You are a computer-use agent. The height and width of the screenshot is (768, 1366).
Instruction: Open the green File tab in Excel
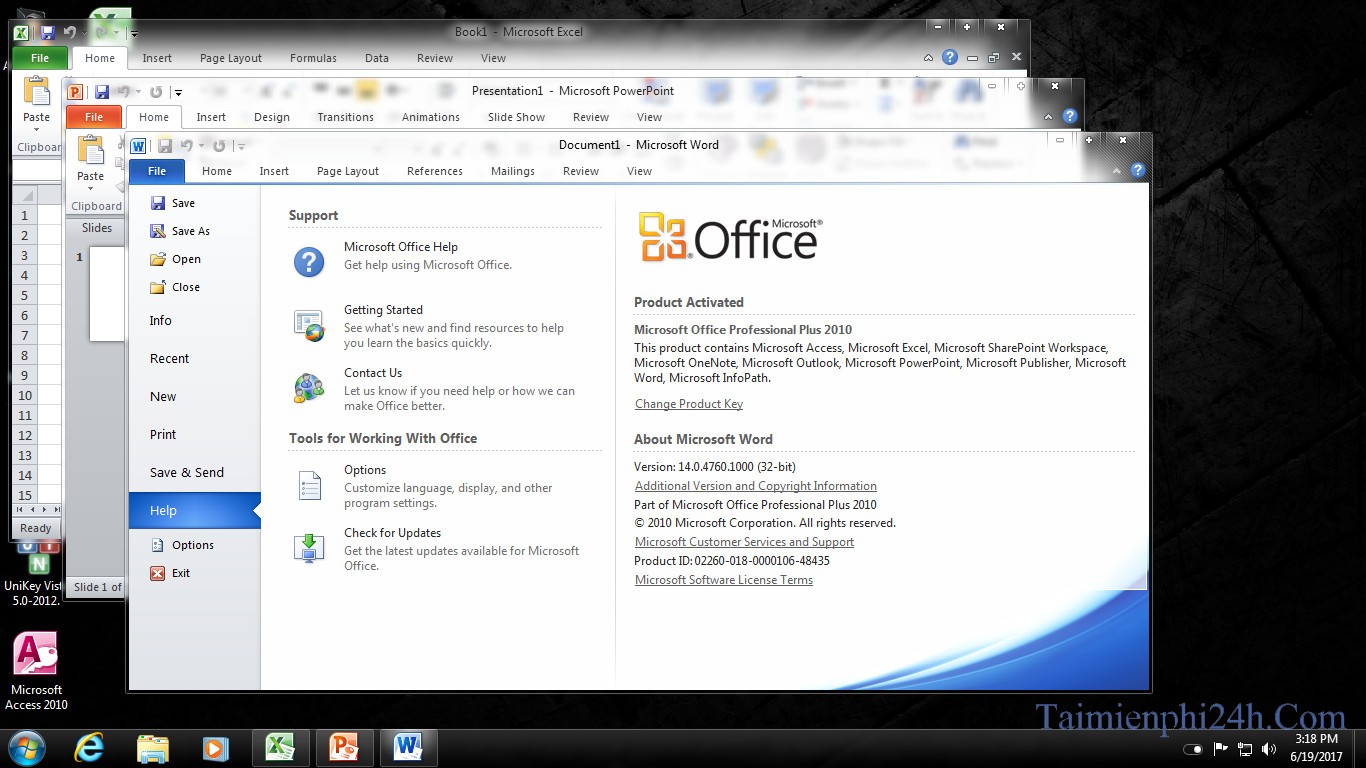[40, 58]
